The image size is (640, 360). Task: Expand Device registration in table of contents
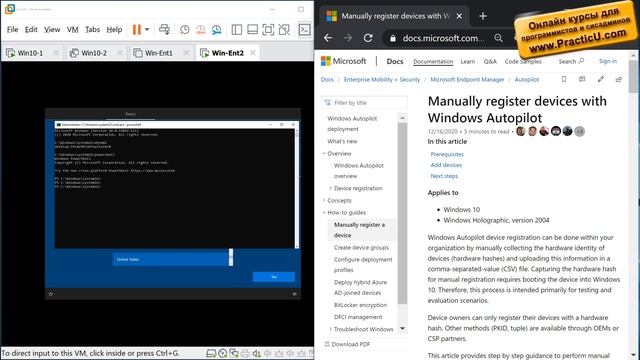coord(331,188)
